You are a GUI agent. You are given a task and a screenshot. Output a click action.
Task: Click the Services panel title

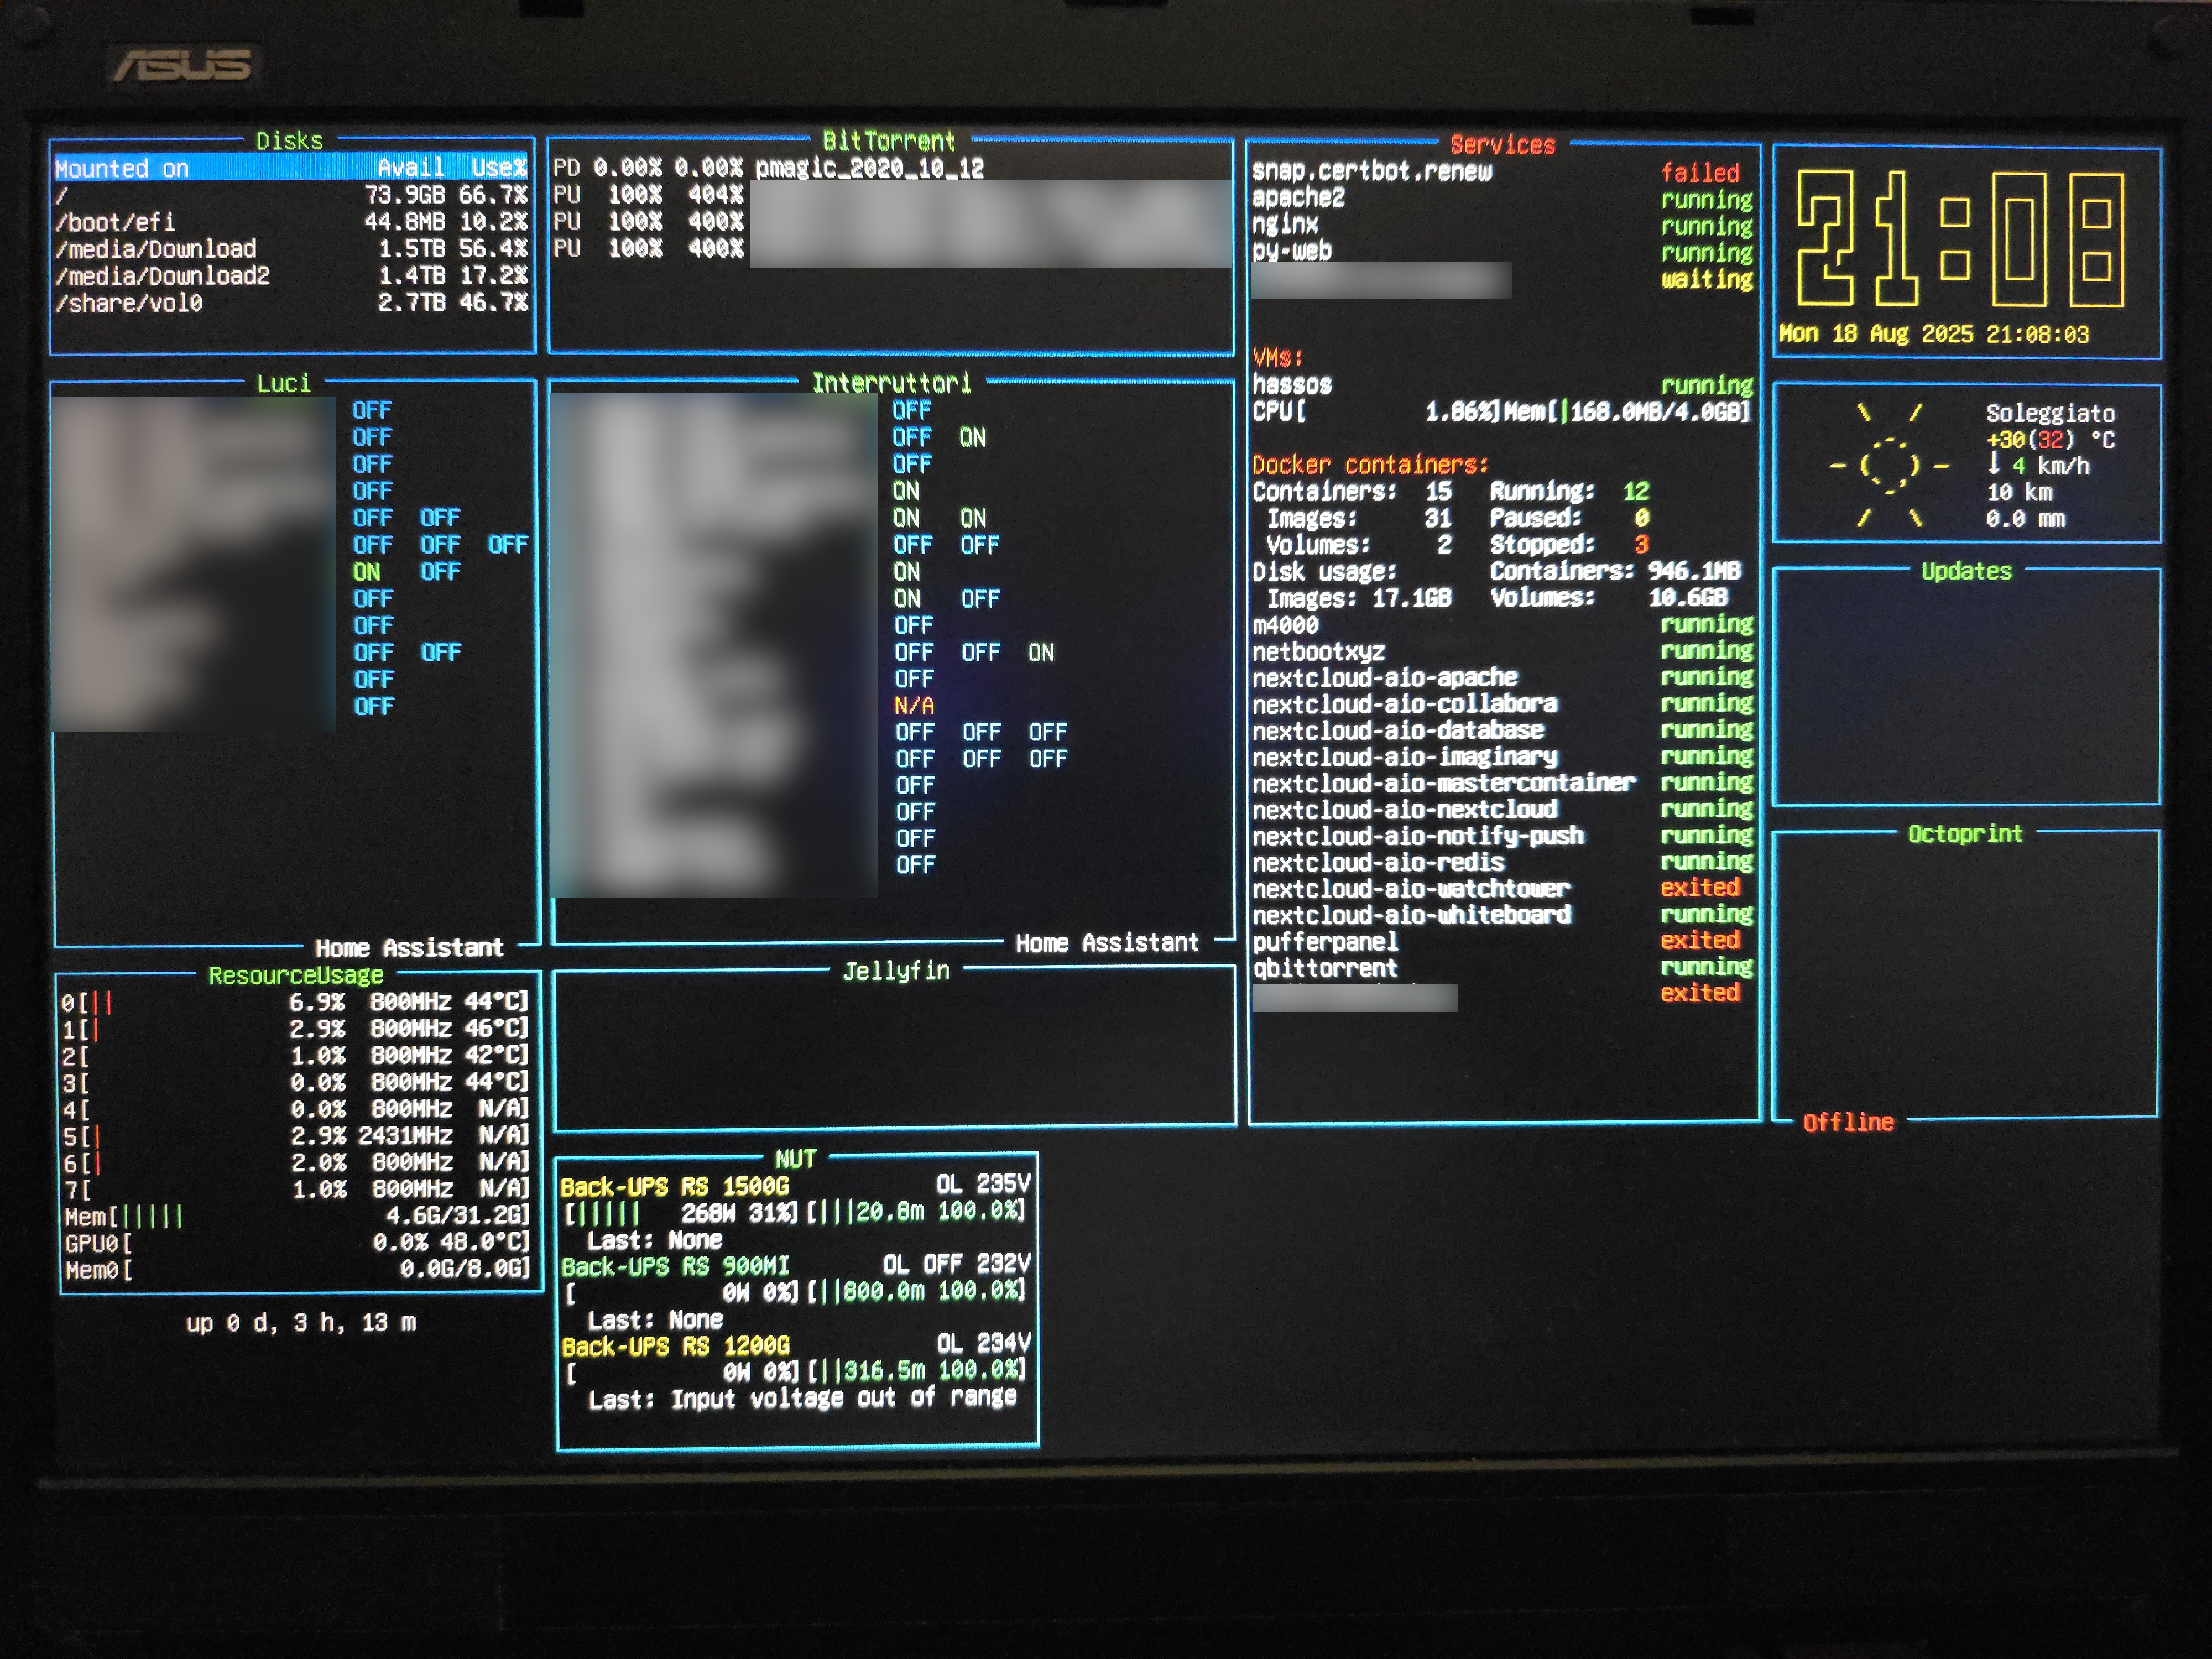pyautogui.click(x=1502, y=145)
